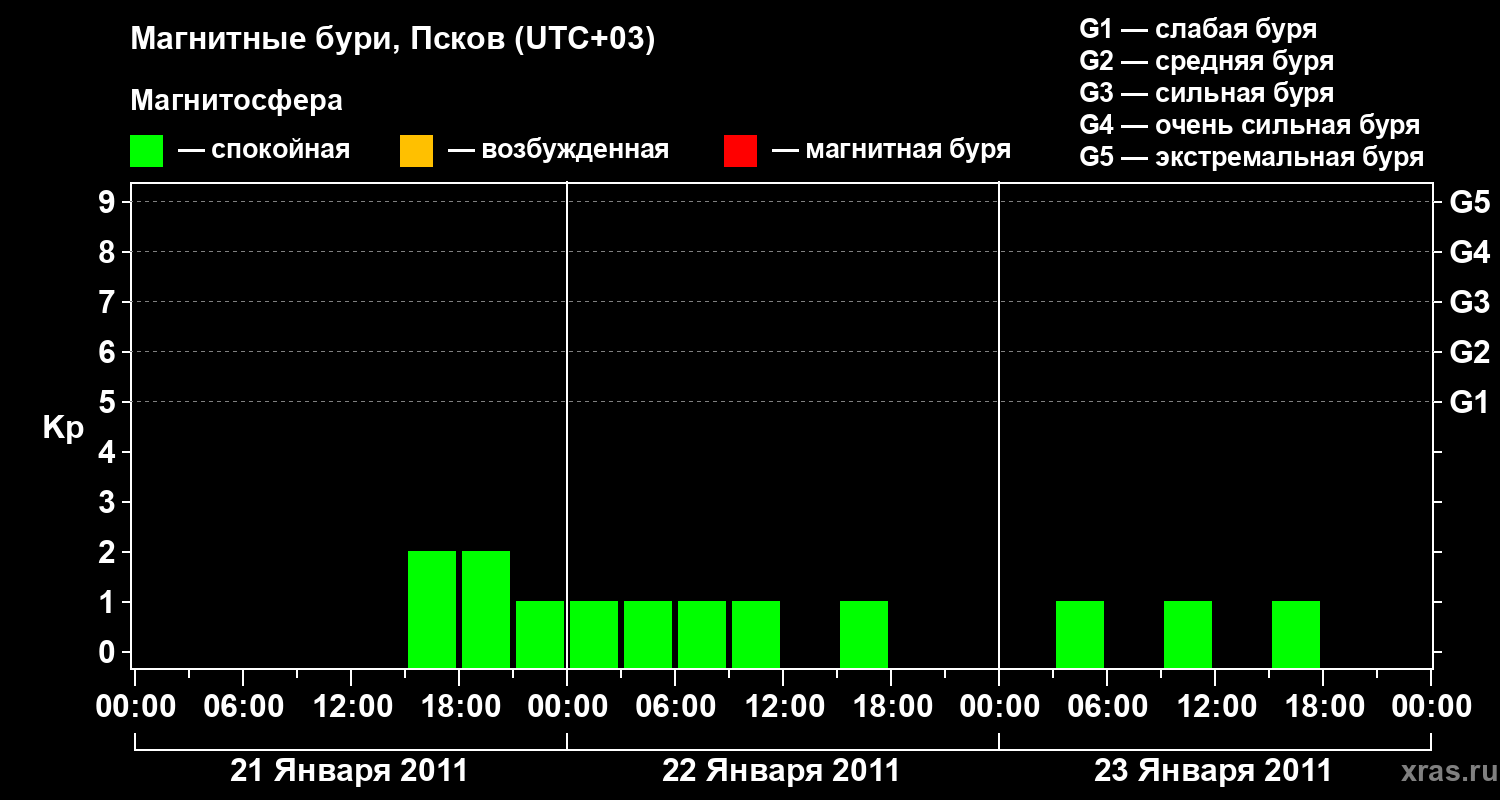
Task: Click the 'G3' label on right axis
Action: [x=1469, y=302]
